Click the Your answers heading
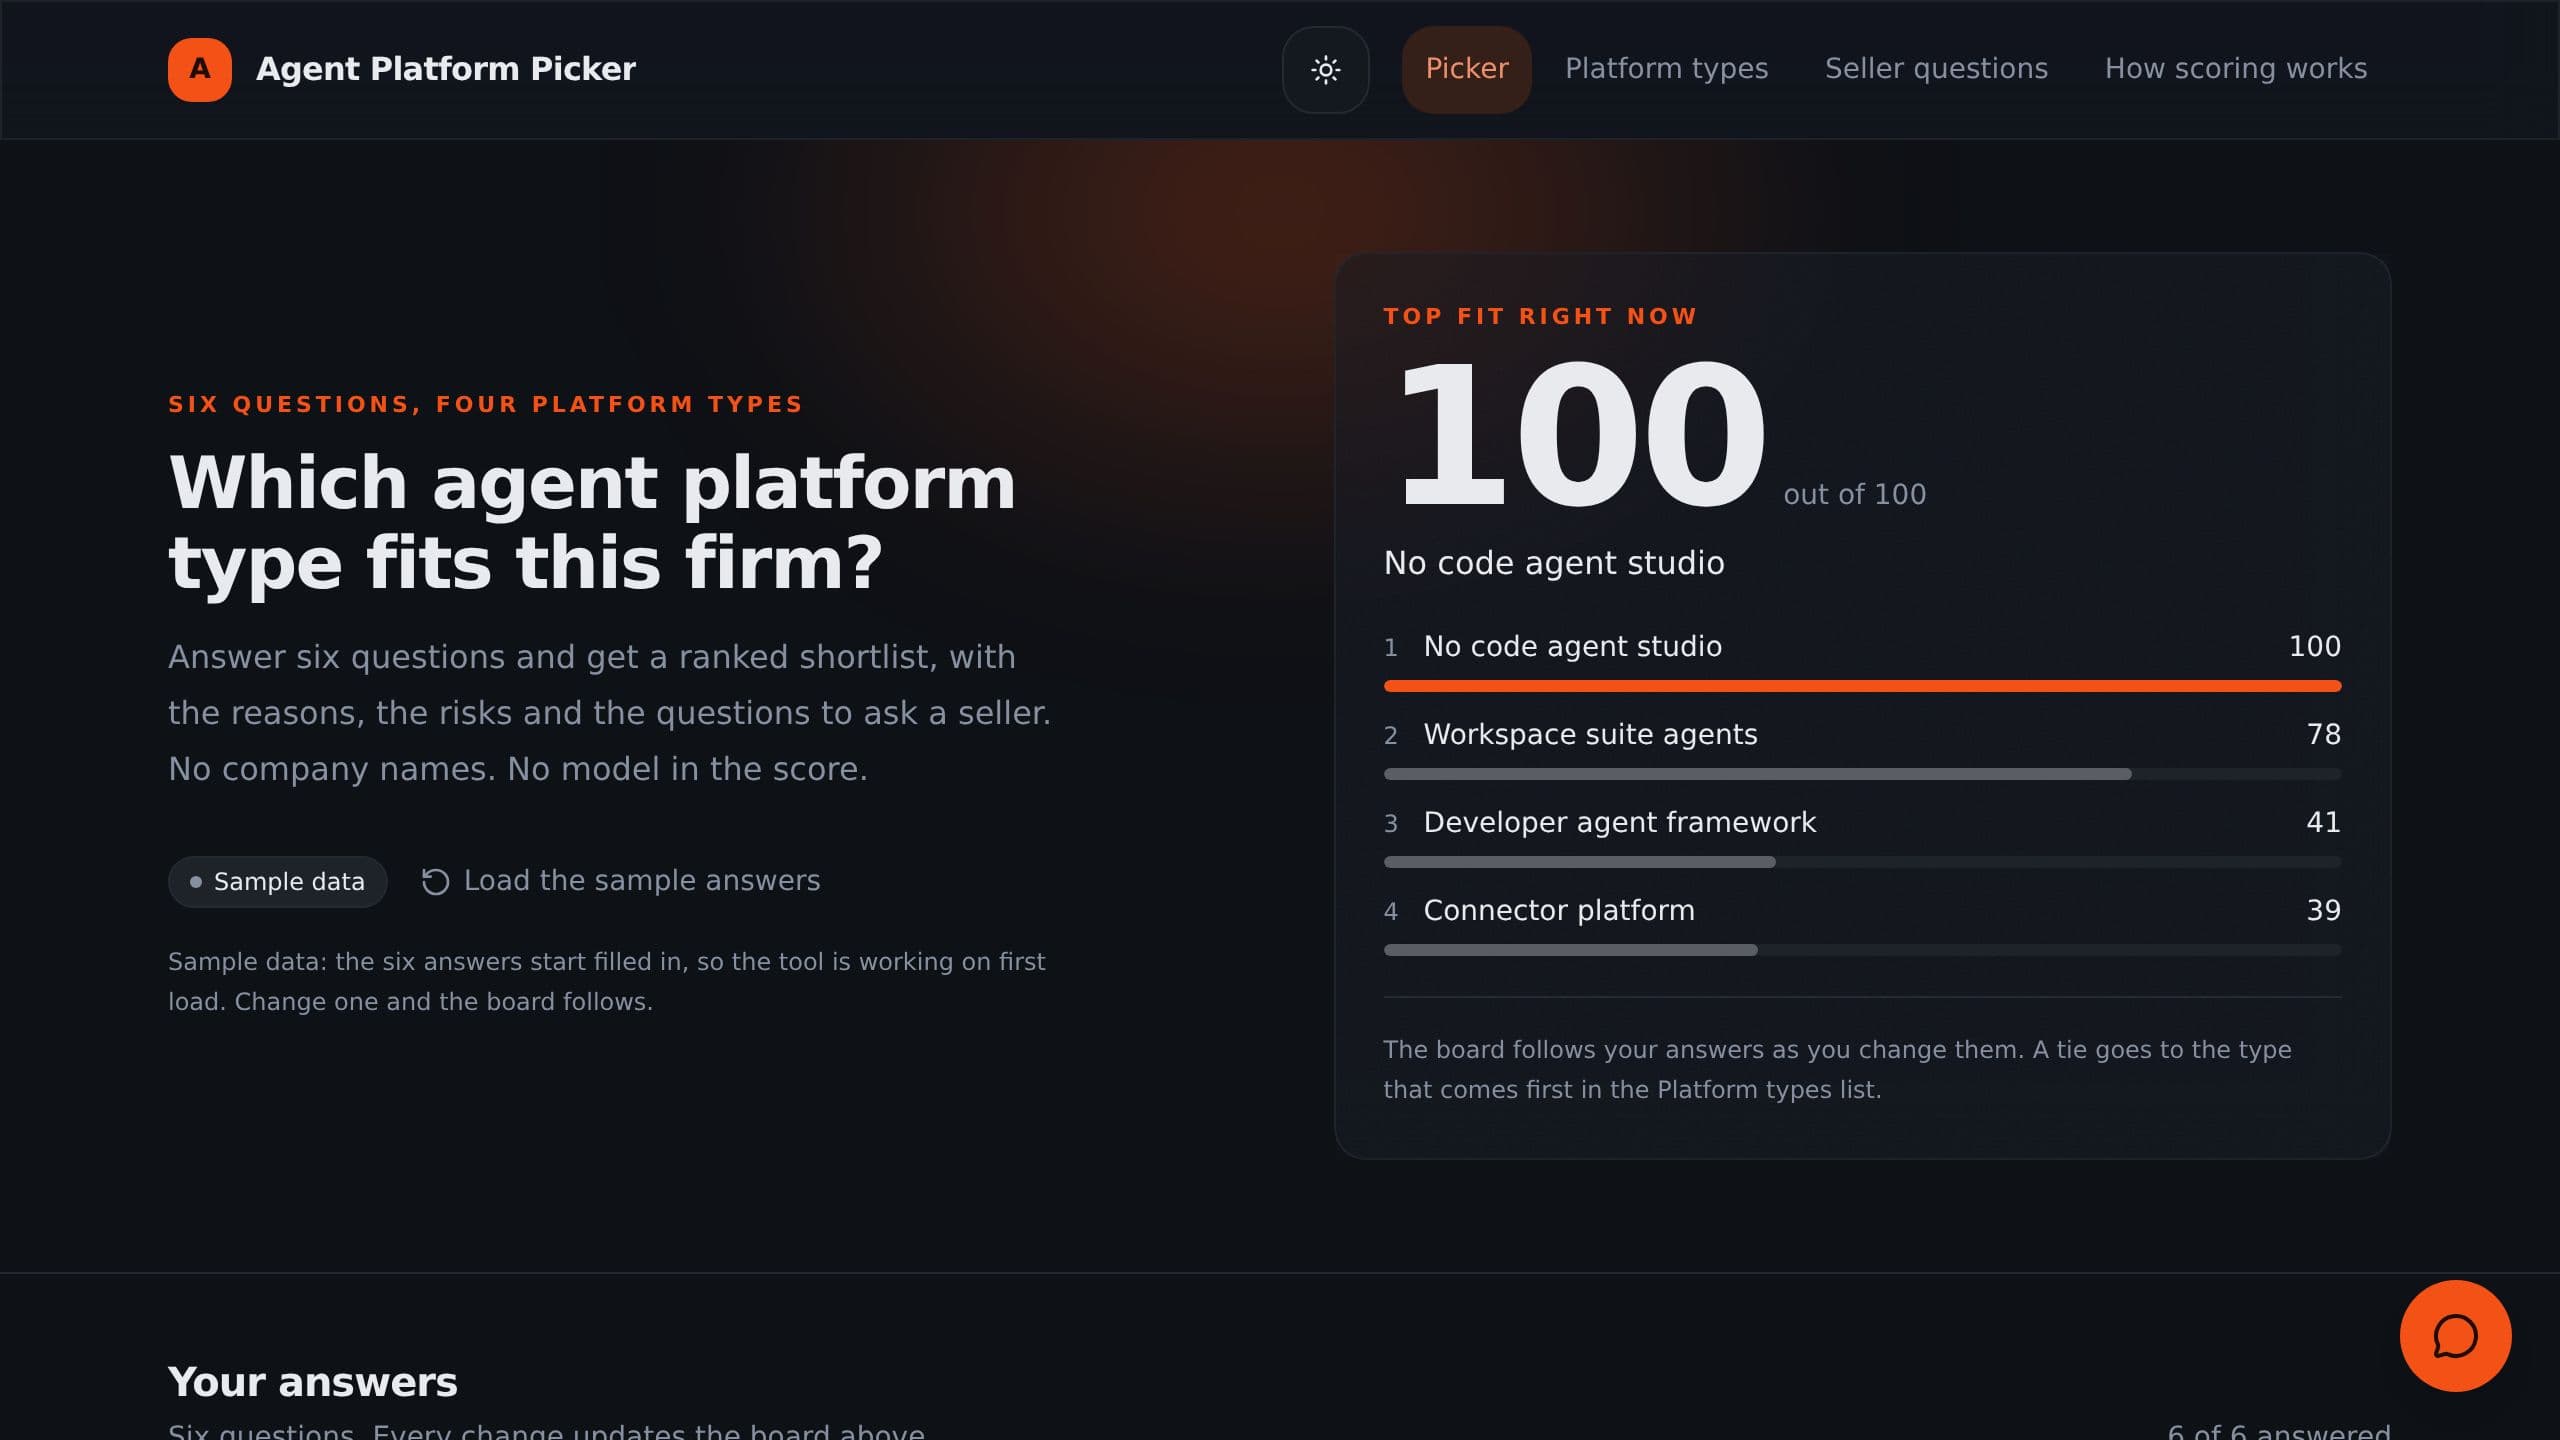Screen dimensions: 2560x1440 tap(312, 1382)
